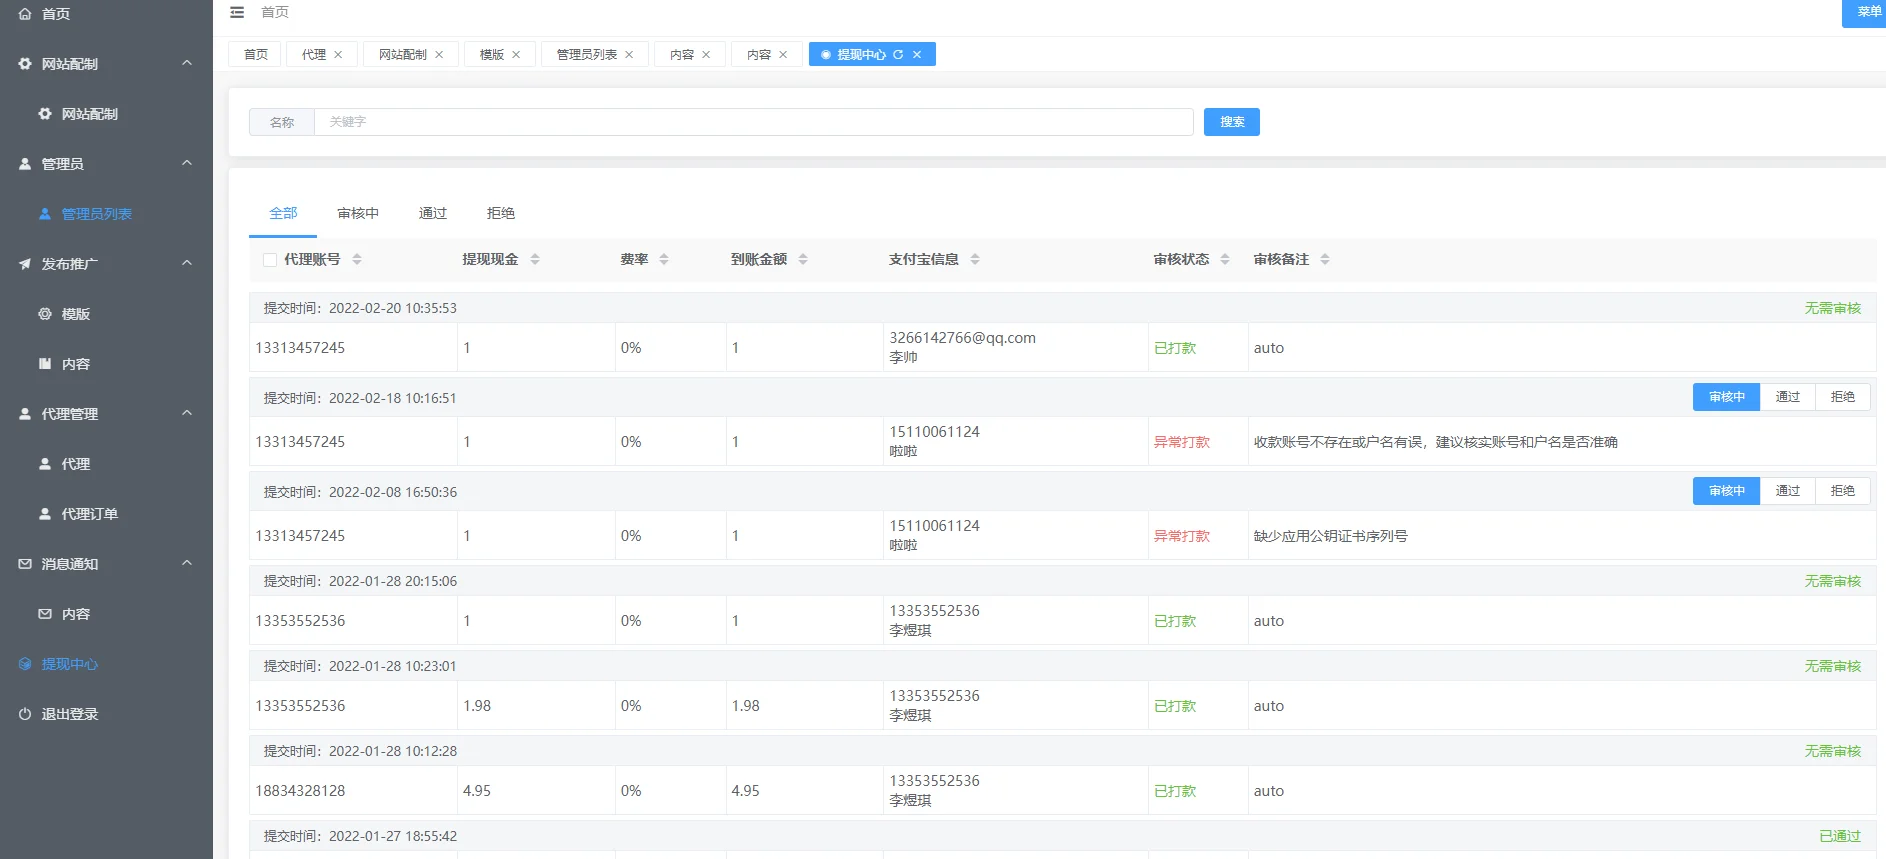Click the 关键字 search input field
1886x859 pixels.
tap(752, 122)
